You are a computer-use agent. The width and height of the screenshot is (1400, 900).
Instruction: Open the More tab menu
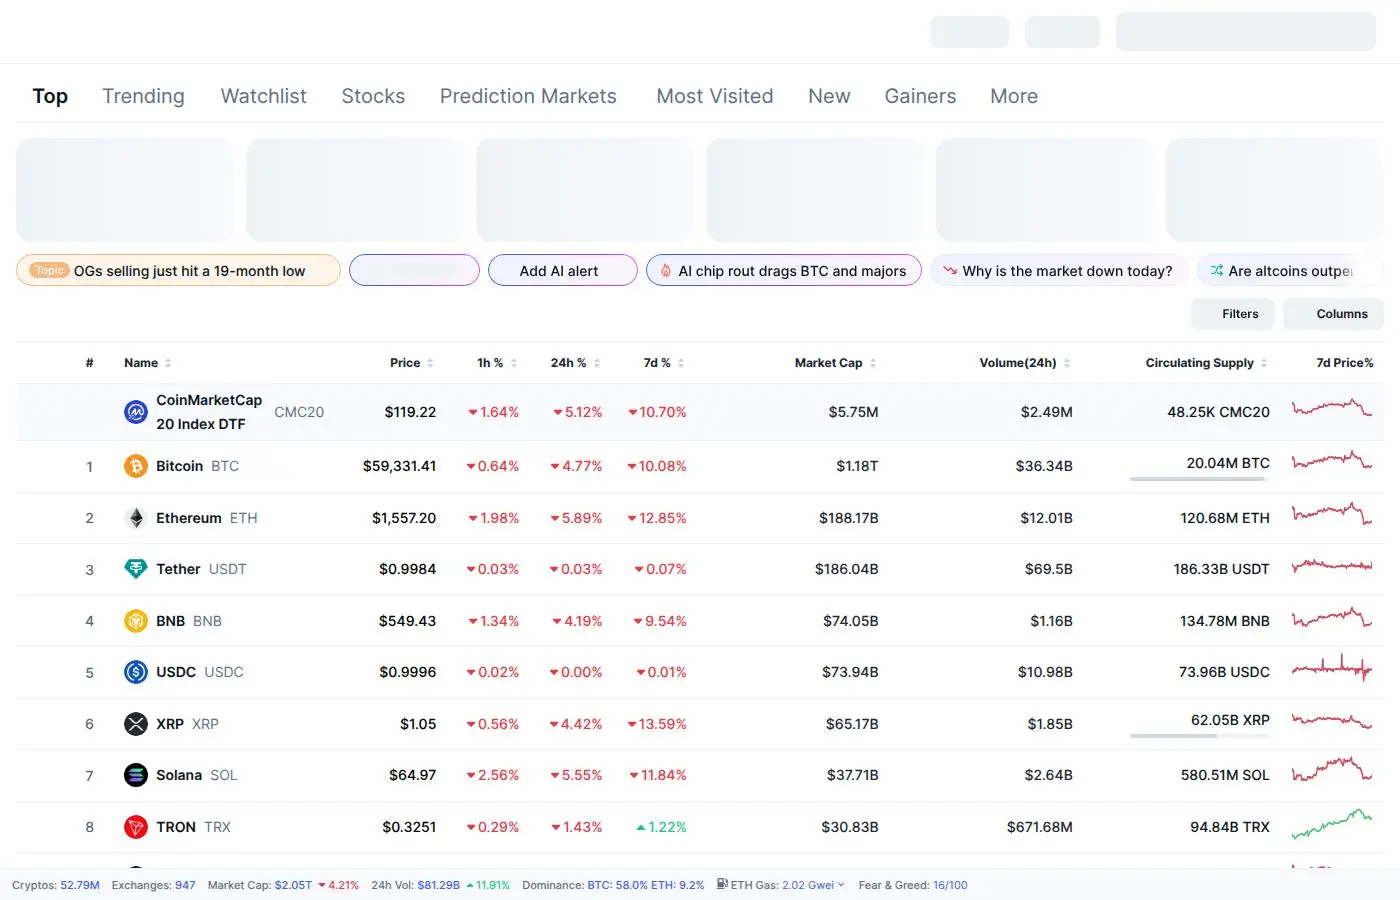(x=1014, y=96)
